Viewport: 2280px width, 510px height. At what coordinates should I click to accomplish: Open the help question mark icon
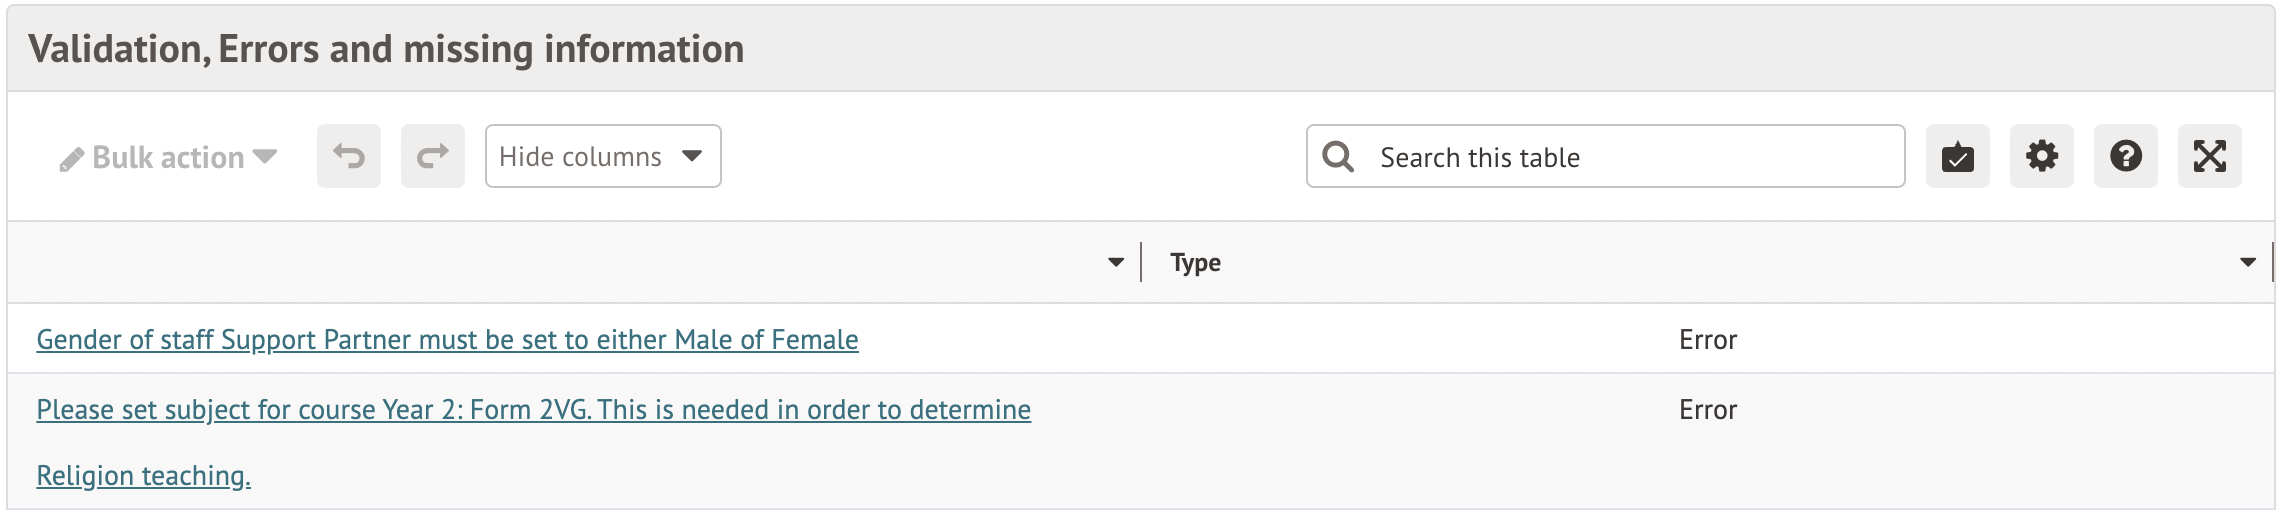point(2125,156)
